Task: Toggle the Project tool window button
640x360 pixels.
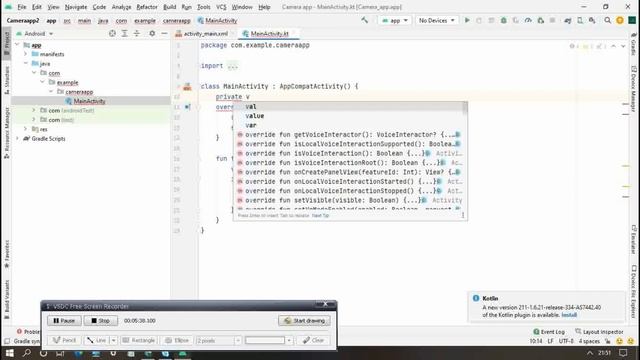Action: 6,43
